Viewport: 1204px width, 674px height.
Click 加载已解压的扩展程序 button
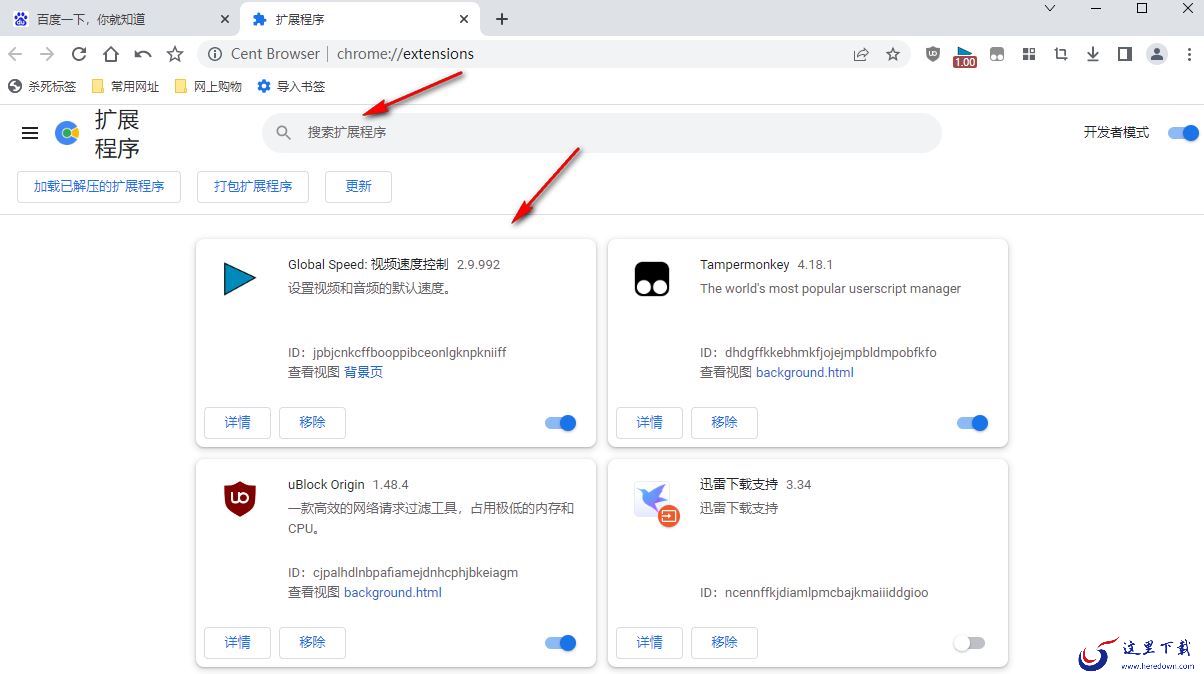[99, 186]
